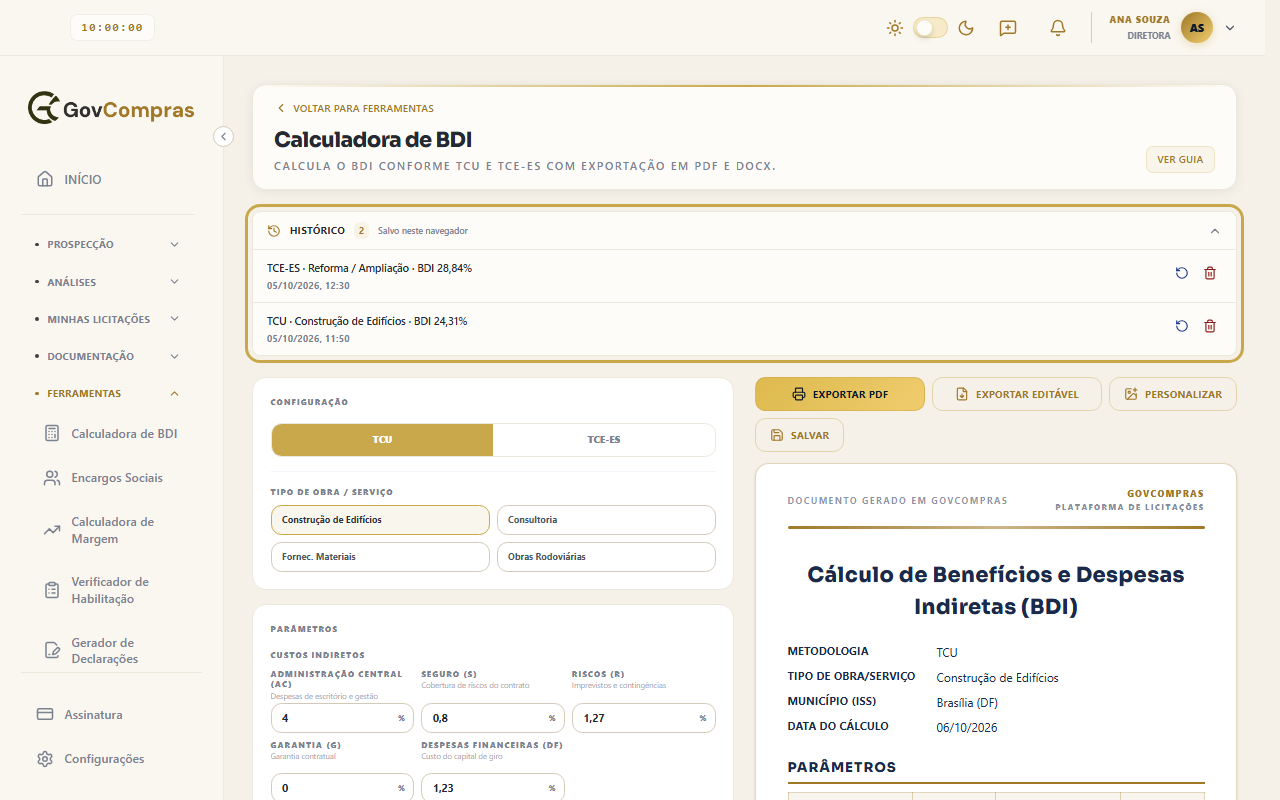
Task: Click the Calculadora de Margem chart icon
Action: click(x=52, y=530)
